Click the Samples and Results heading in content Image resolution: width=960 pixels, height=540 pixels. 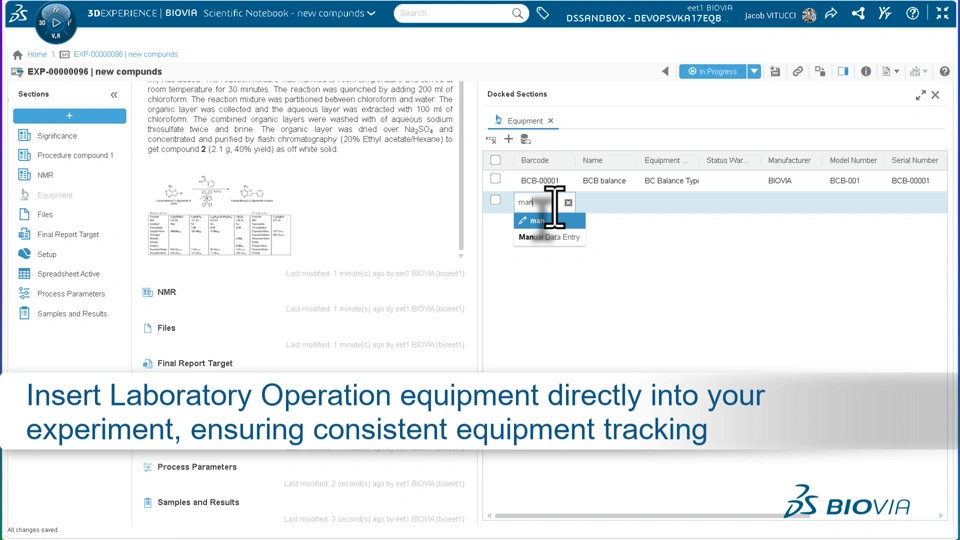coord(198,502)
